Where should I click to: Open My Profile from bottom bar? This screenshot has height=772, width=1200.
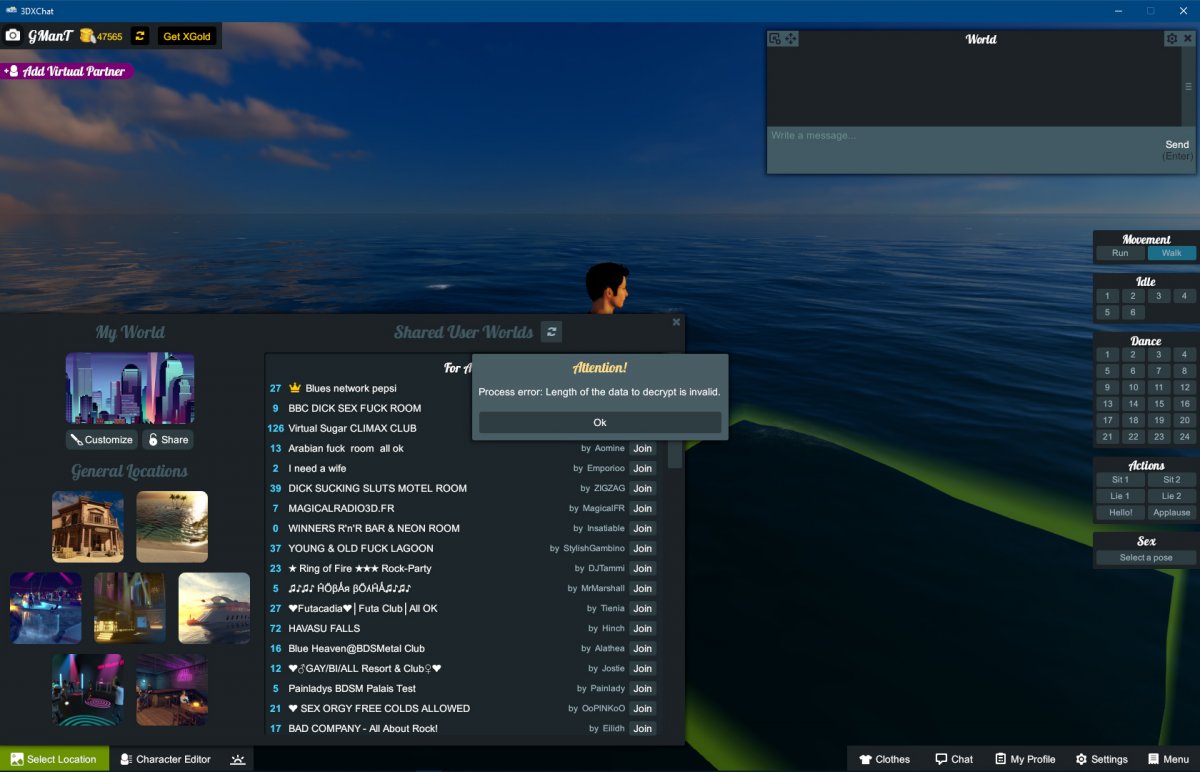click(1025, 759)
